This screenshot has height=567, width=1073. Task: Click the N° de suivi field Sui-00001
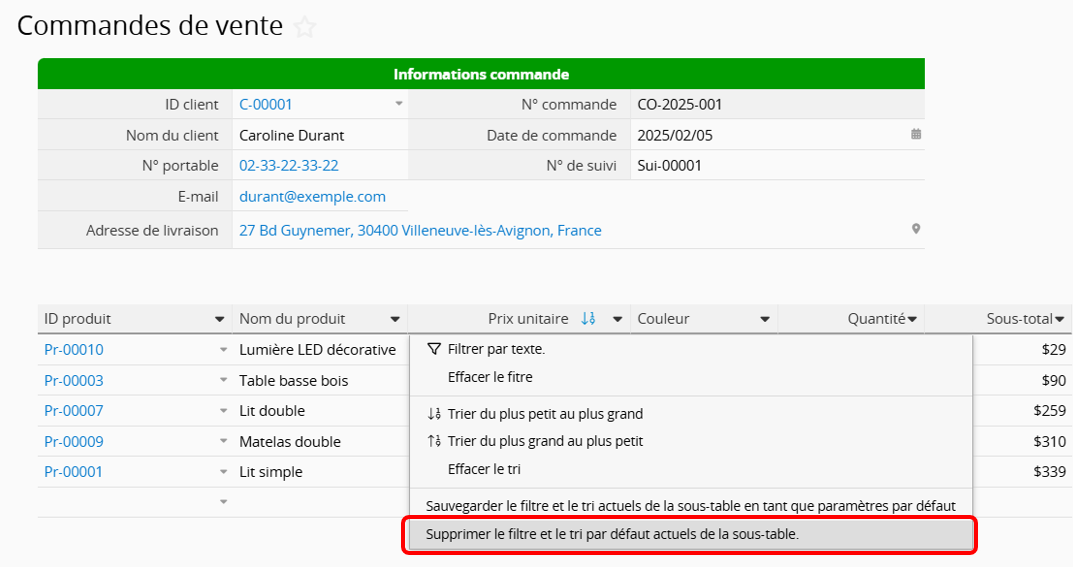pos(669,166)
